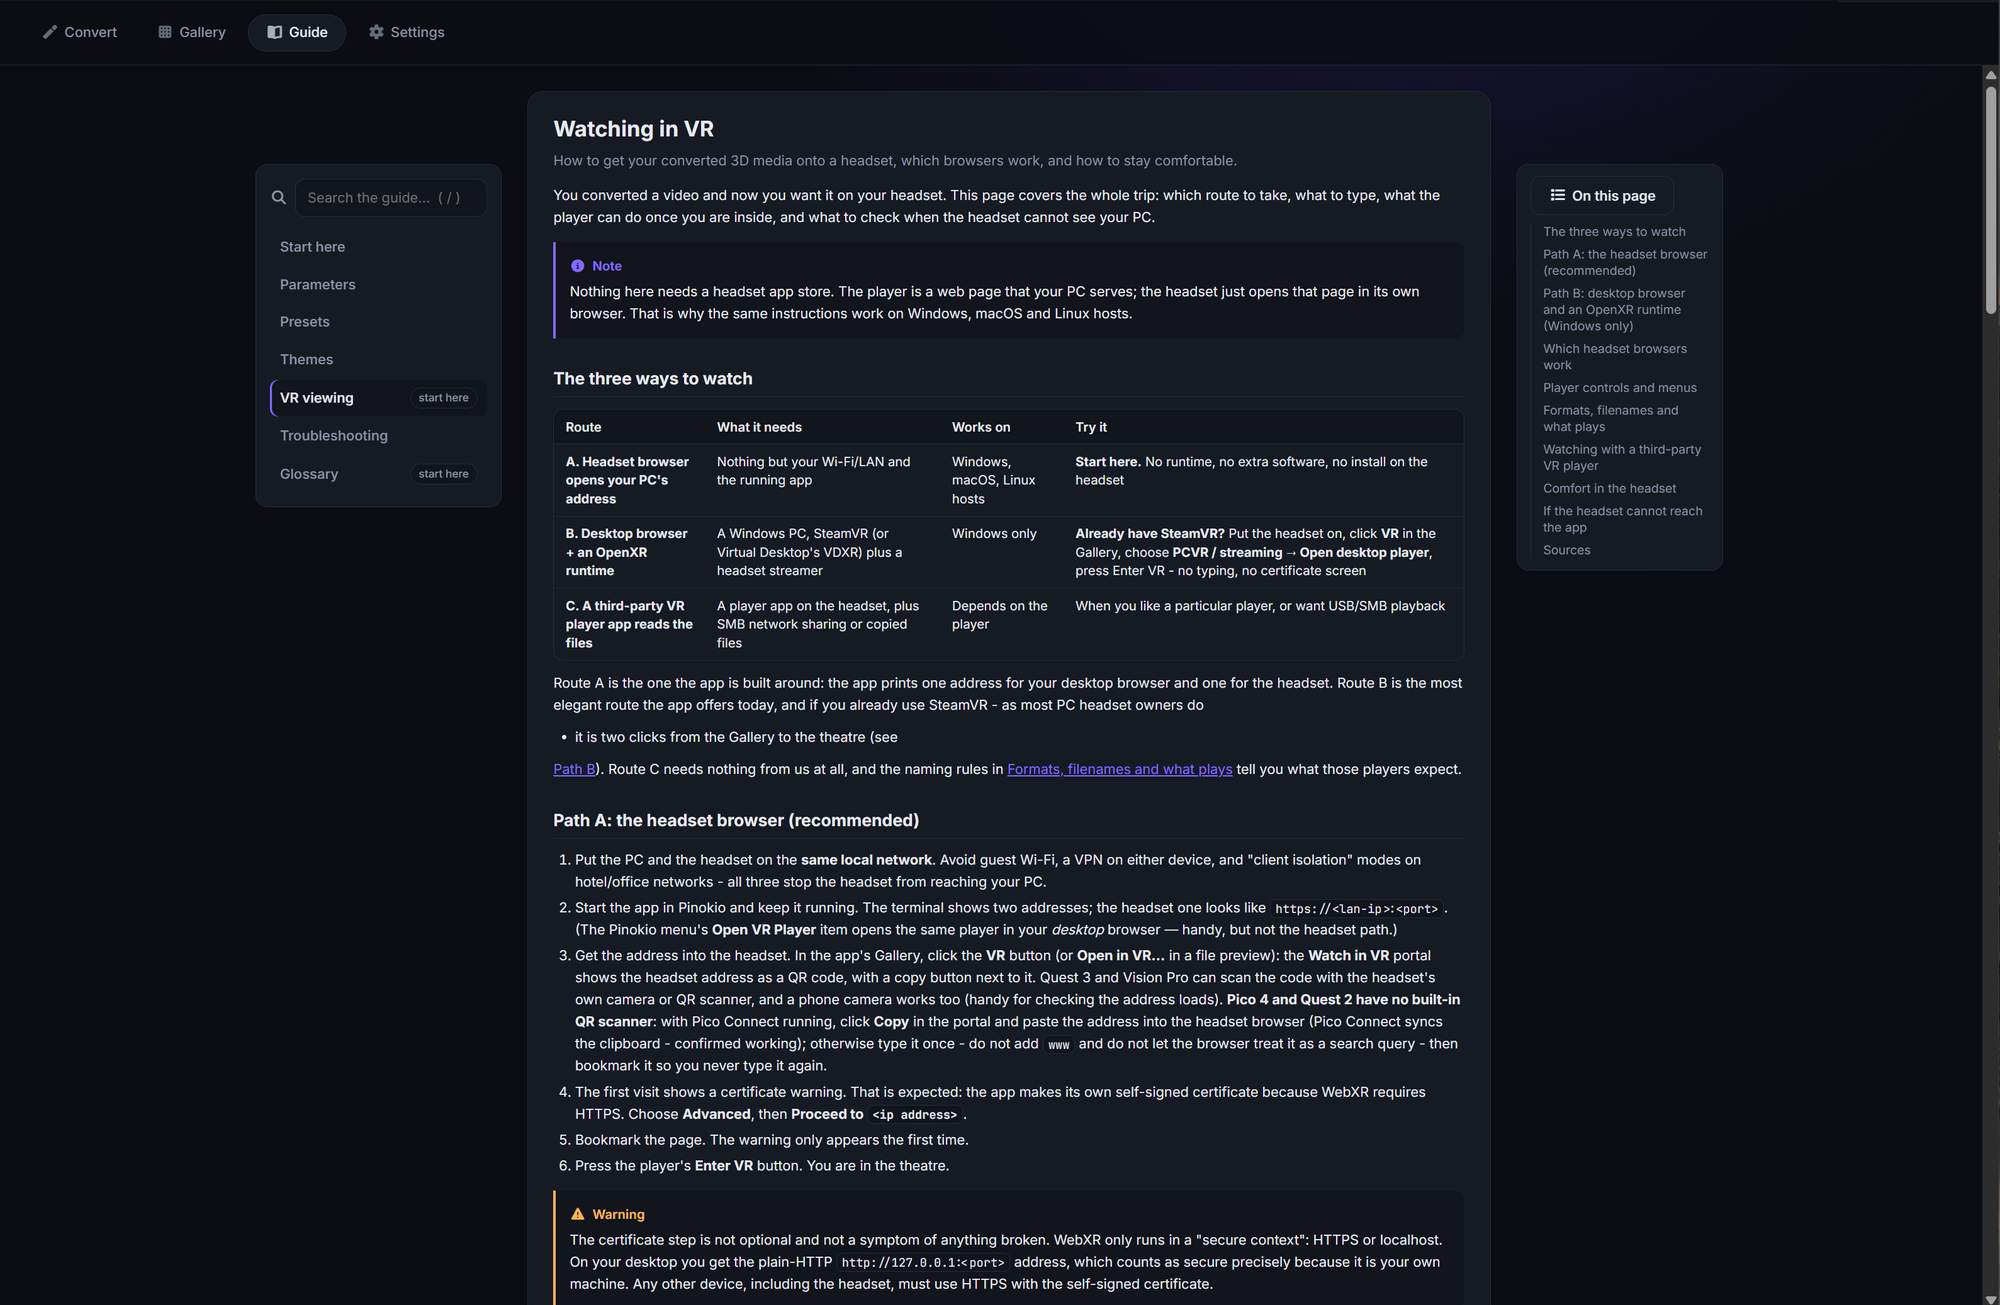Click the A. Headset browser table cell
Viewport: 2000px width, 1305px height.
click(x=629, y=480)
